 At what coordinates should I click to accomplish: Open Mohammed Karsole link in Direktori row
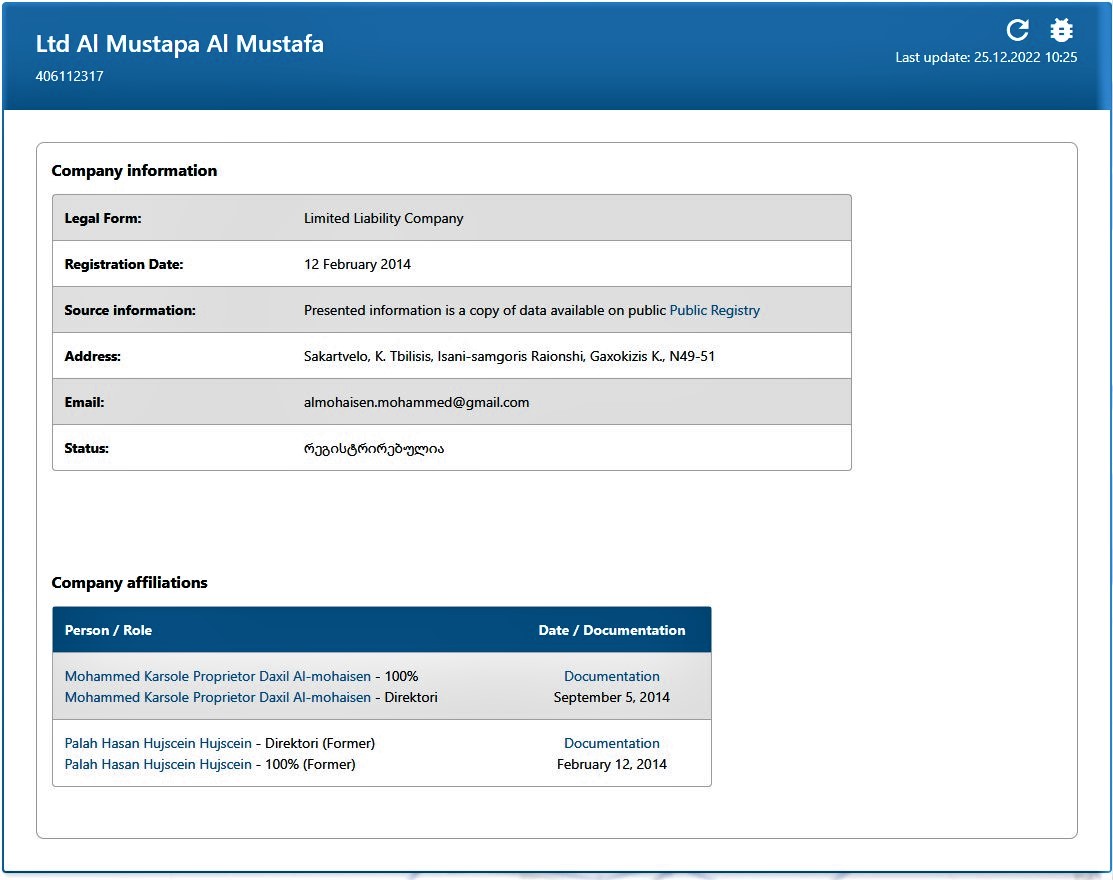217,697
